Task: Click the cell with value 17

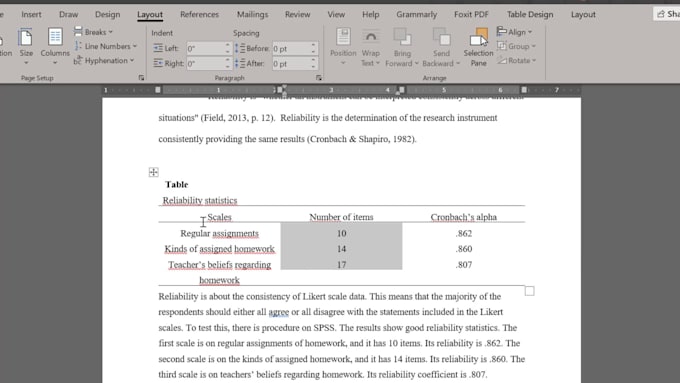Action: pos(341,265)
